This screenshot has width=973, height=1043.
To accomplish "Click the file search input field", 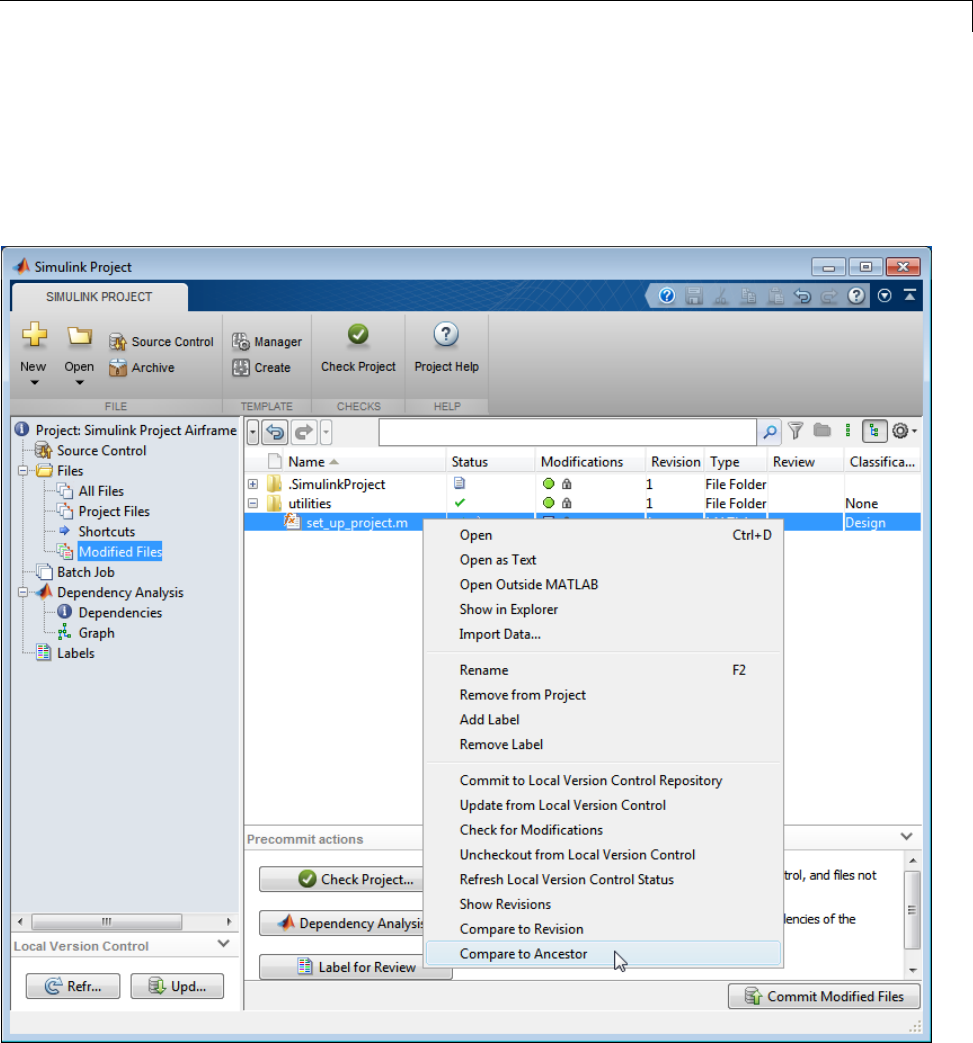I will [567, 432].
